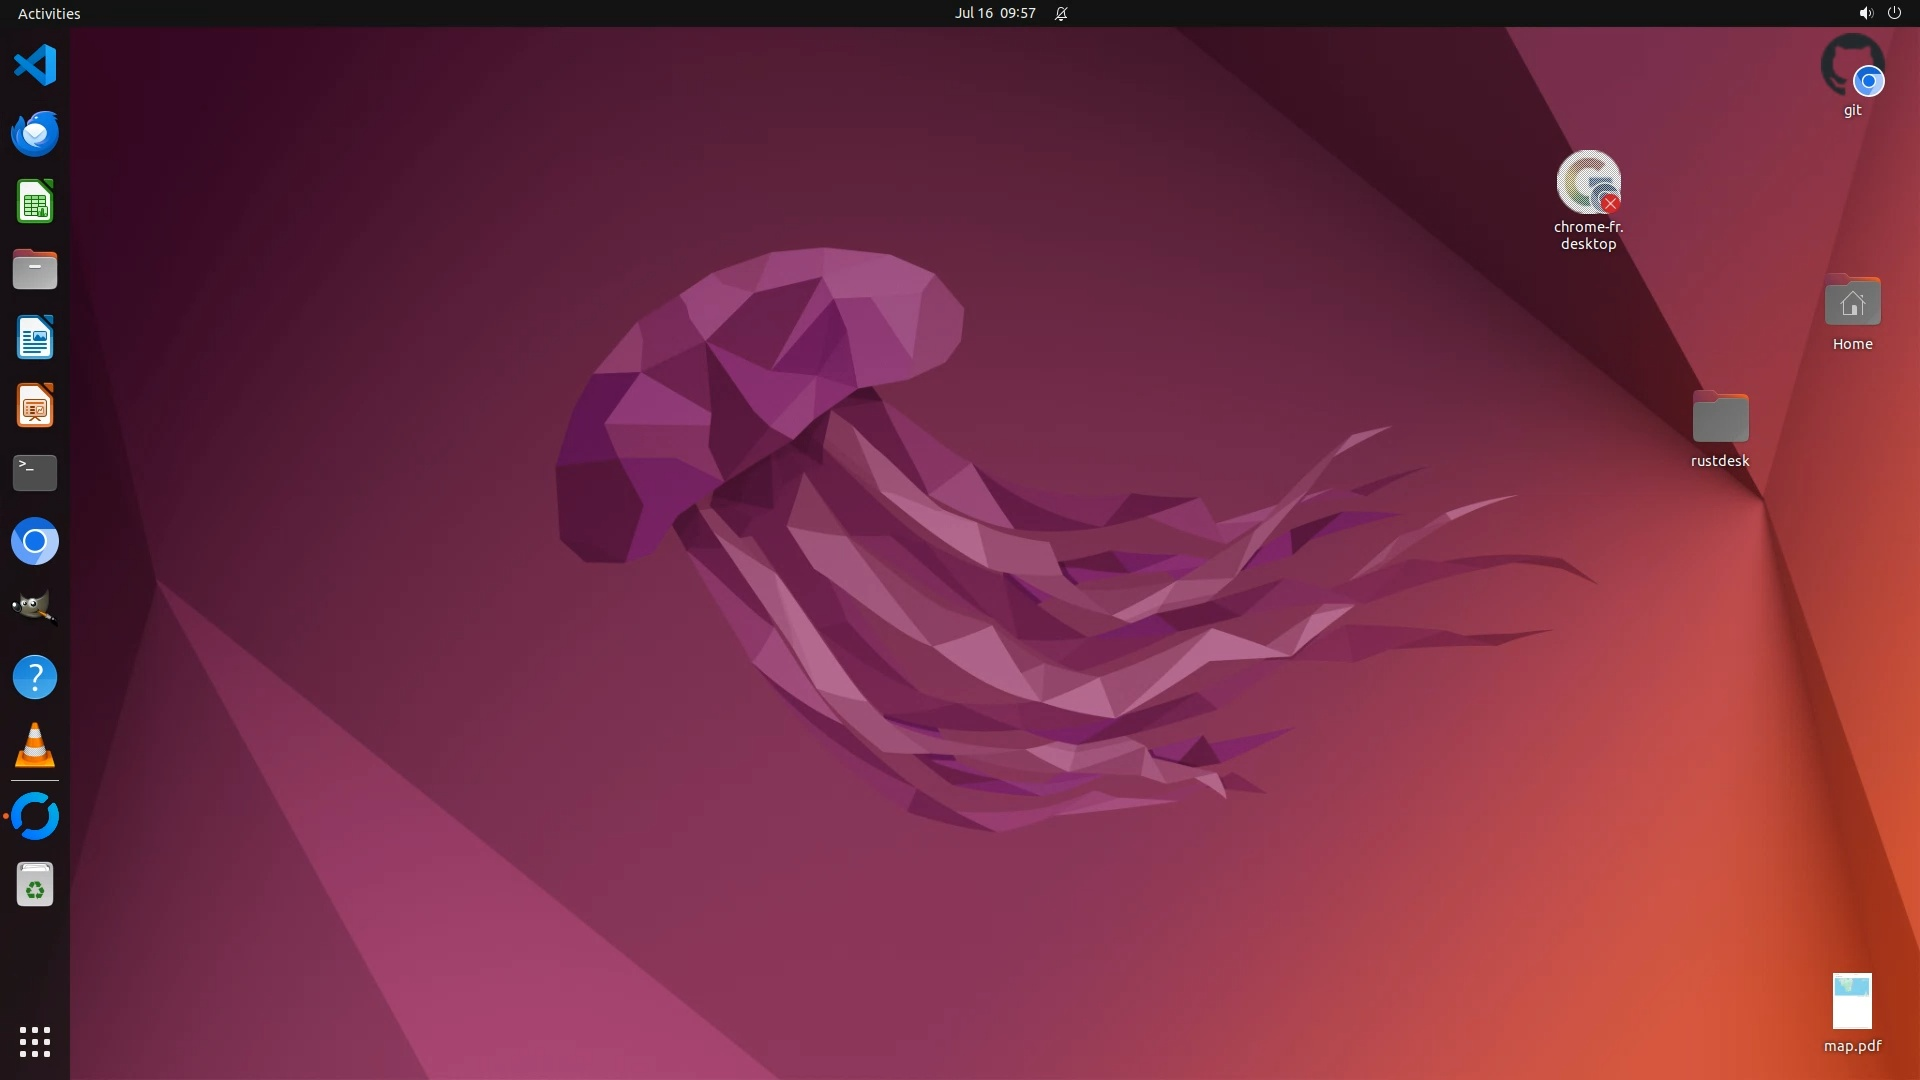Show Applications grid
1920x1080 pixels.
[x=35, y=1042]
